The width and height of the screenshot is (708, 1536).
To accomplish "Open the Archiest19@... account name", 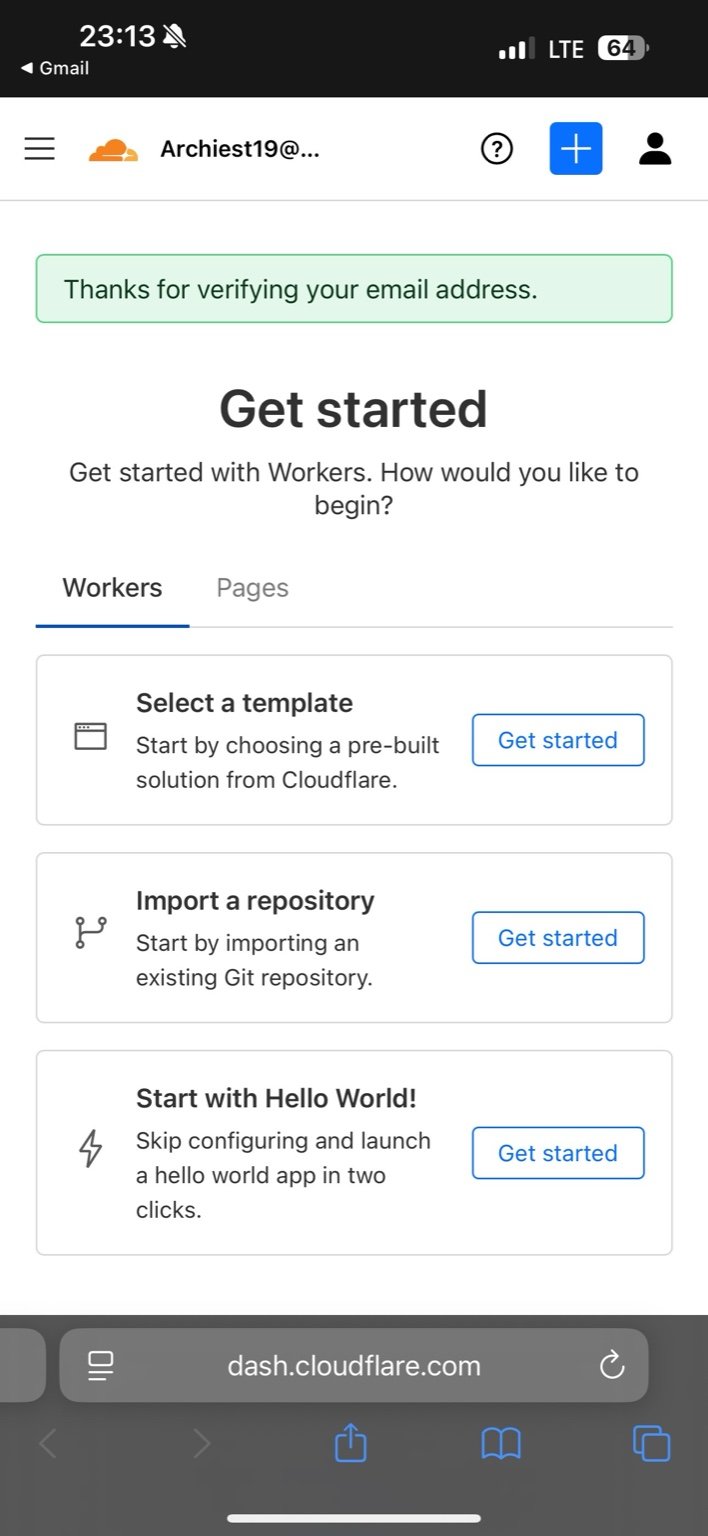I will (x=240, y=150).
